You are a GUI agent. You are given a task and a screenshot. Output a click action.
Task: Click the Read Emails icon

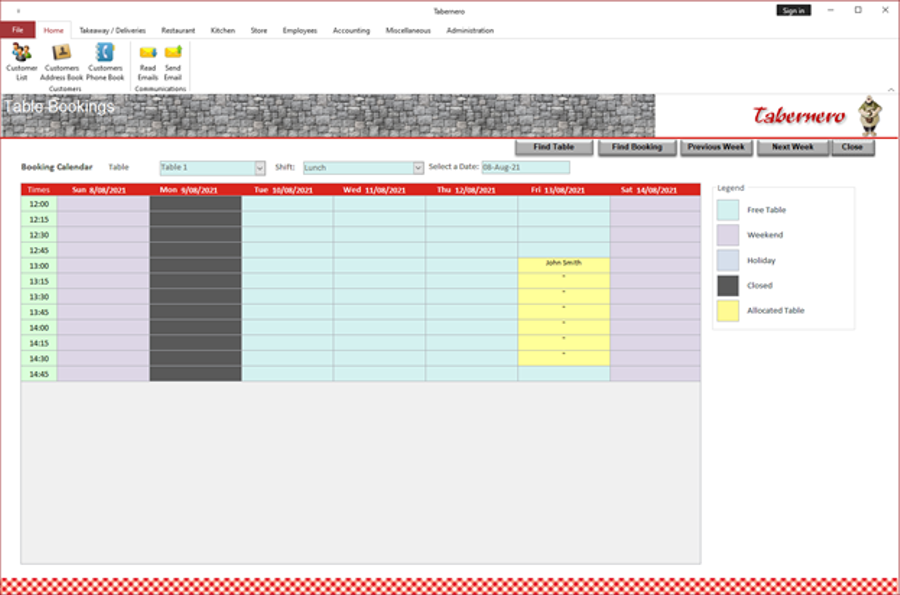coord(148,63)
